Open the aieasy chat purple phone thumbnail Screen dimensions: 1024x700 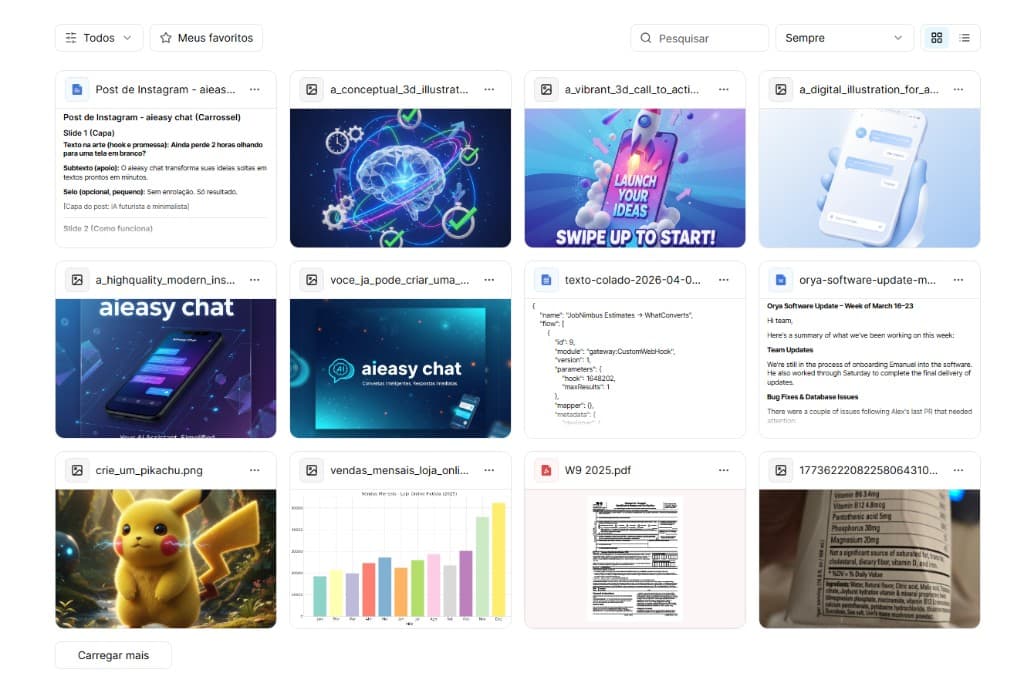(x=166, y=368)
